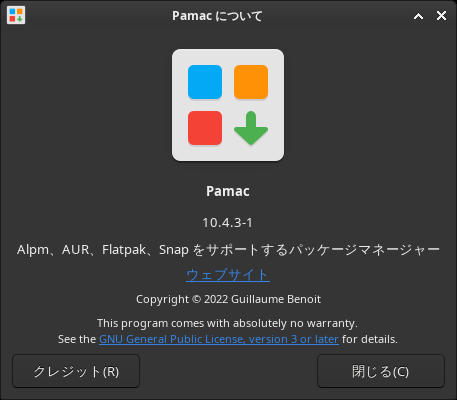Dismiss the dialog with 閉じる(C) button
Screen dimensions: 457x400
[x=381, y=371]
